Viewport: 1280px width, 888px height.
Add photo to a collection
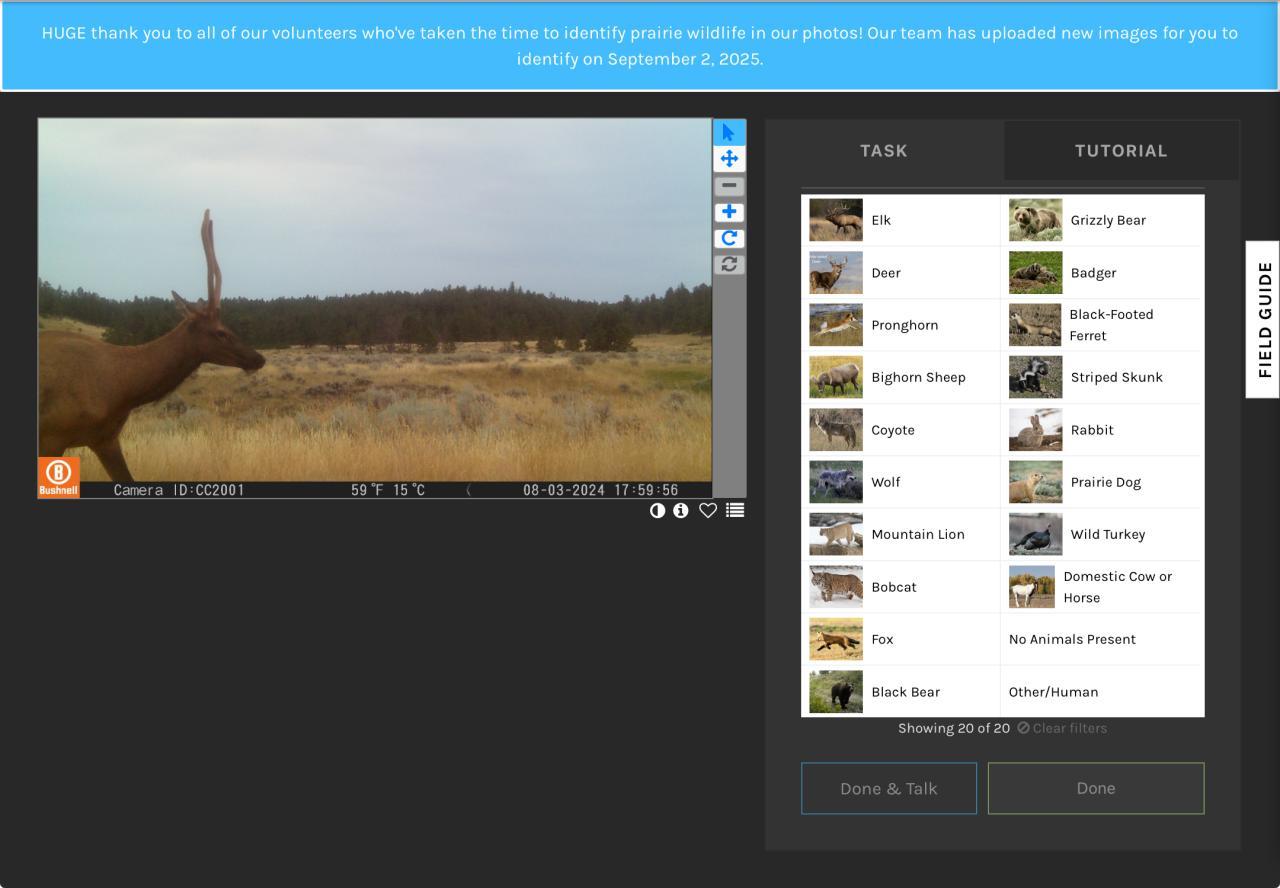click(735, 510)
